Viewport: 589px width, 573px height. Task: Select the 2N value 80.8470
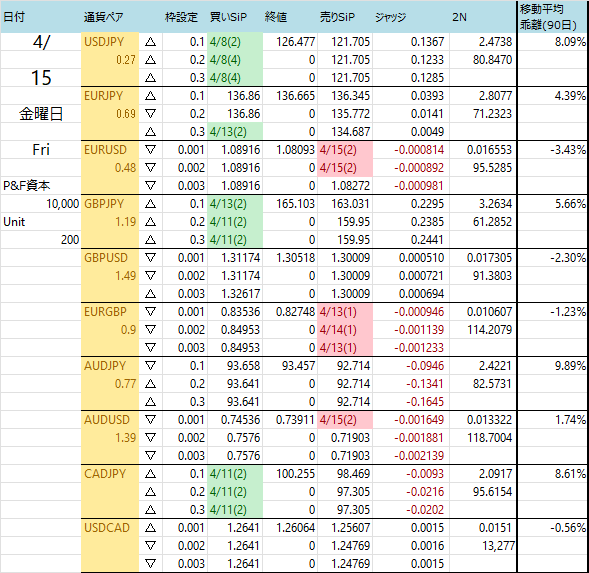(x=483, y=60)
